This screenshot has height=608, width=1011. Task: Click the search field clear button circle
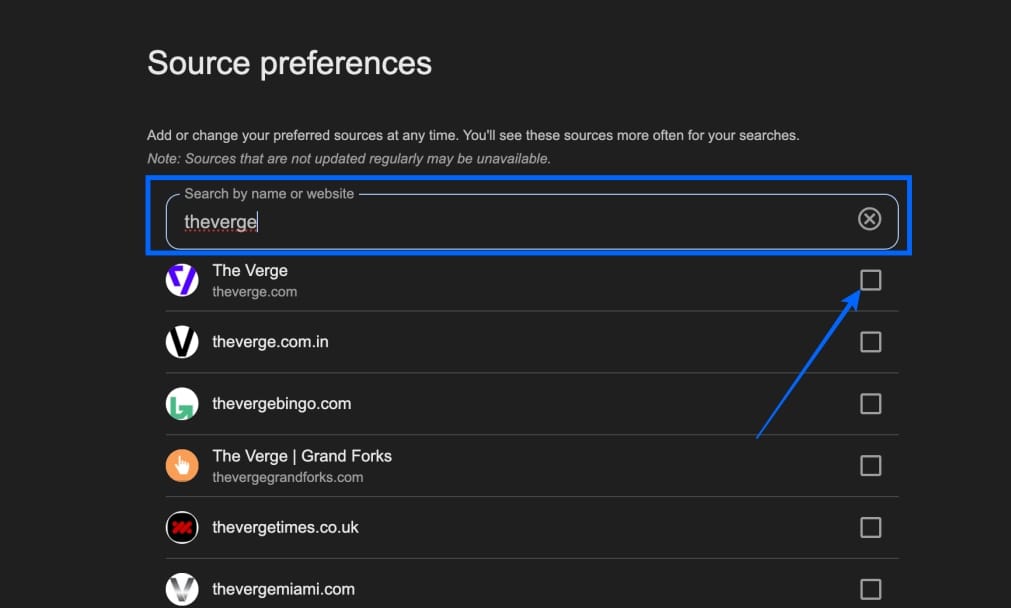click(x=869, y=219)
